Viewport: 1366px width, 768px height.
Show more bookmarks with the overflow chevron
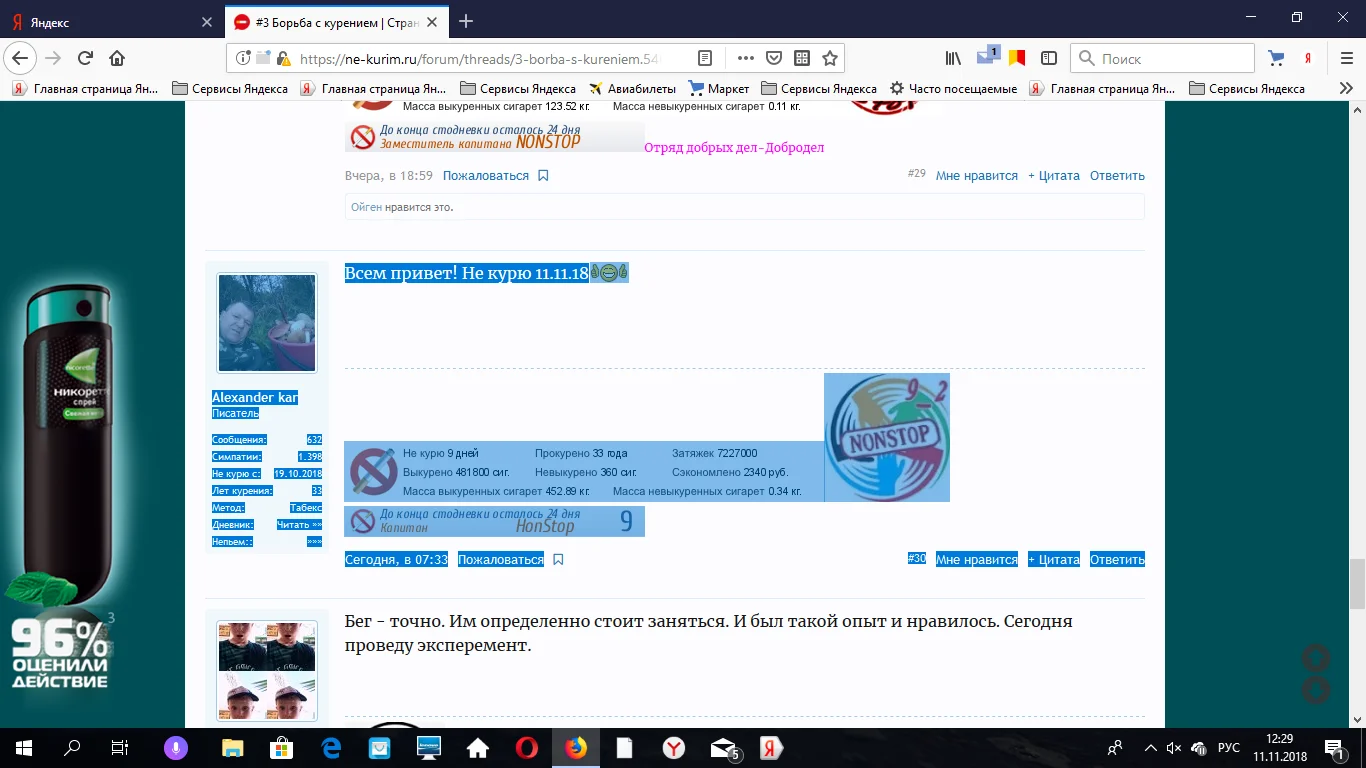pos(1346,89)
